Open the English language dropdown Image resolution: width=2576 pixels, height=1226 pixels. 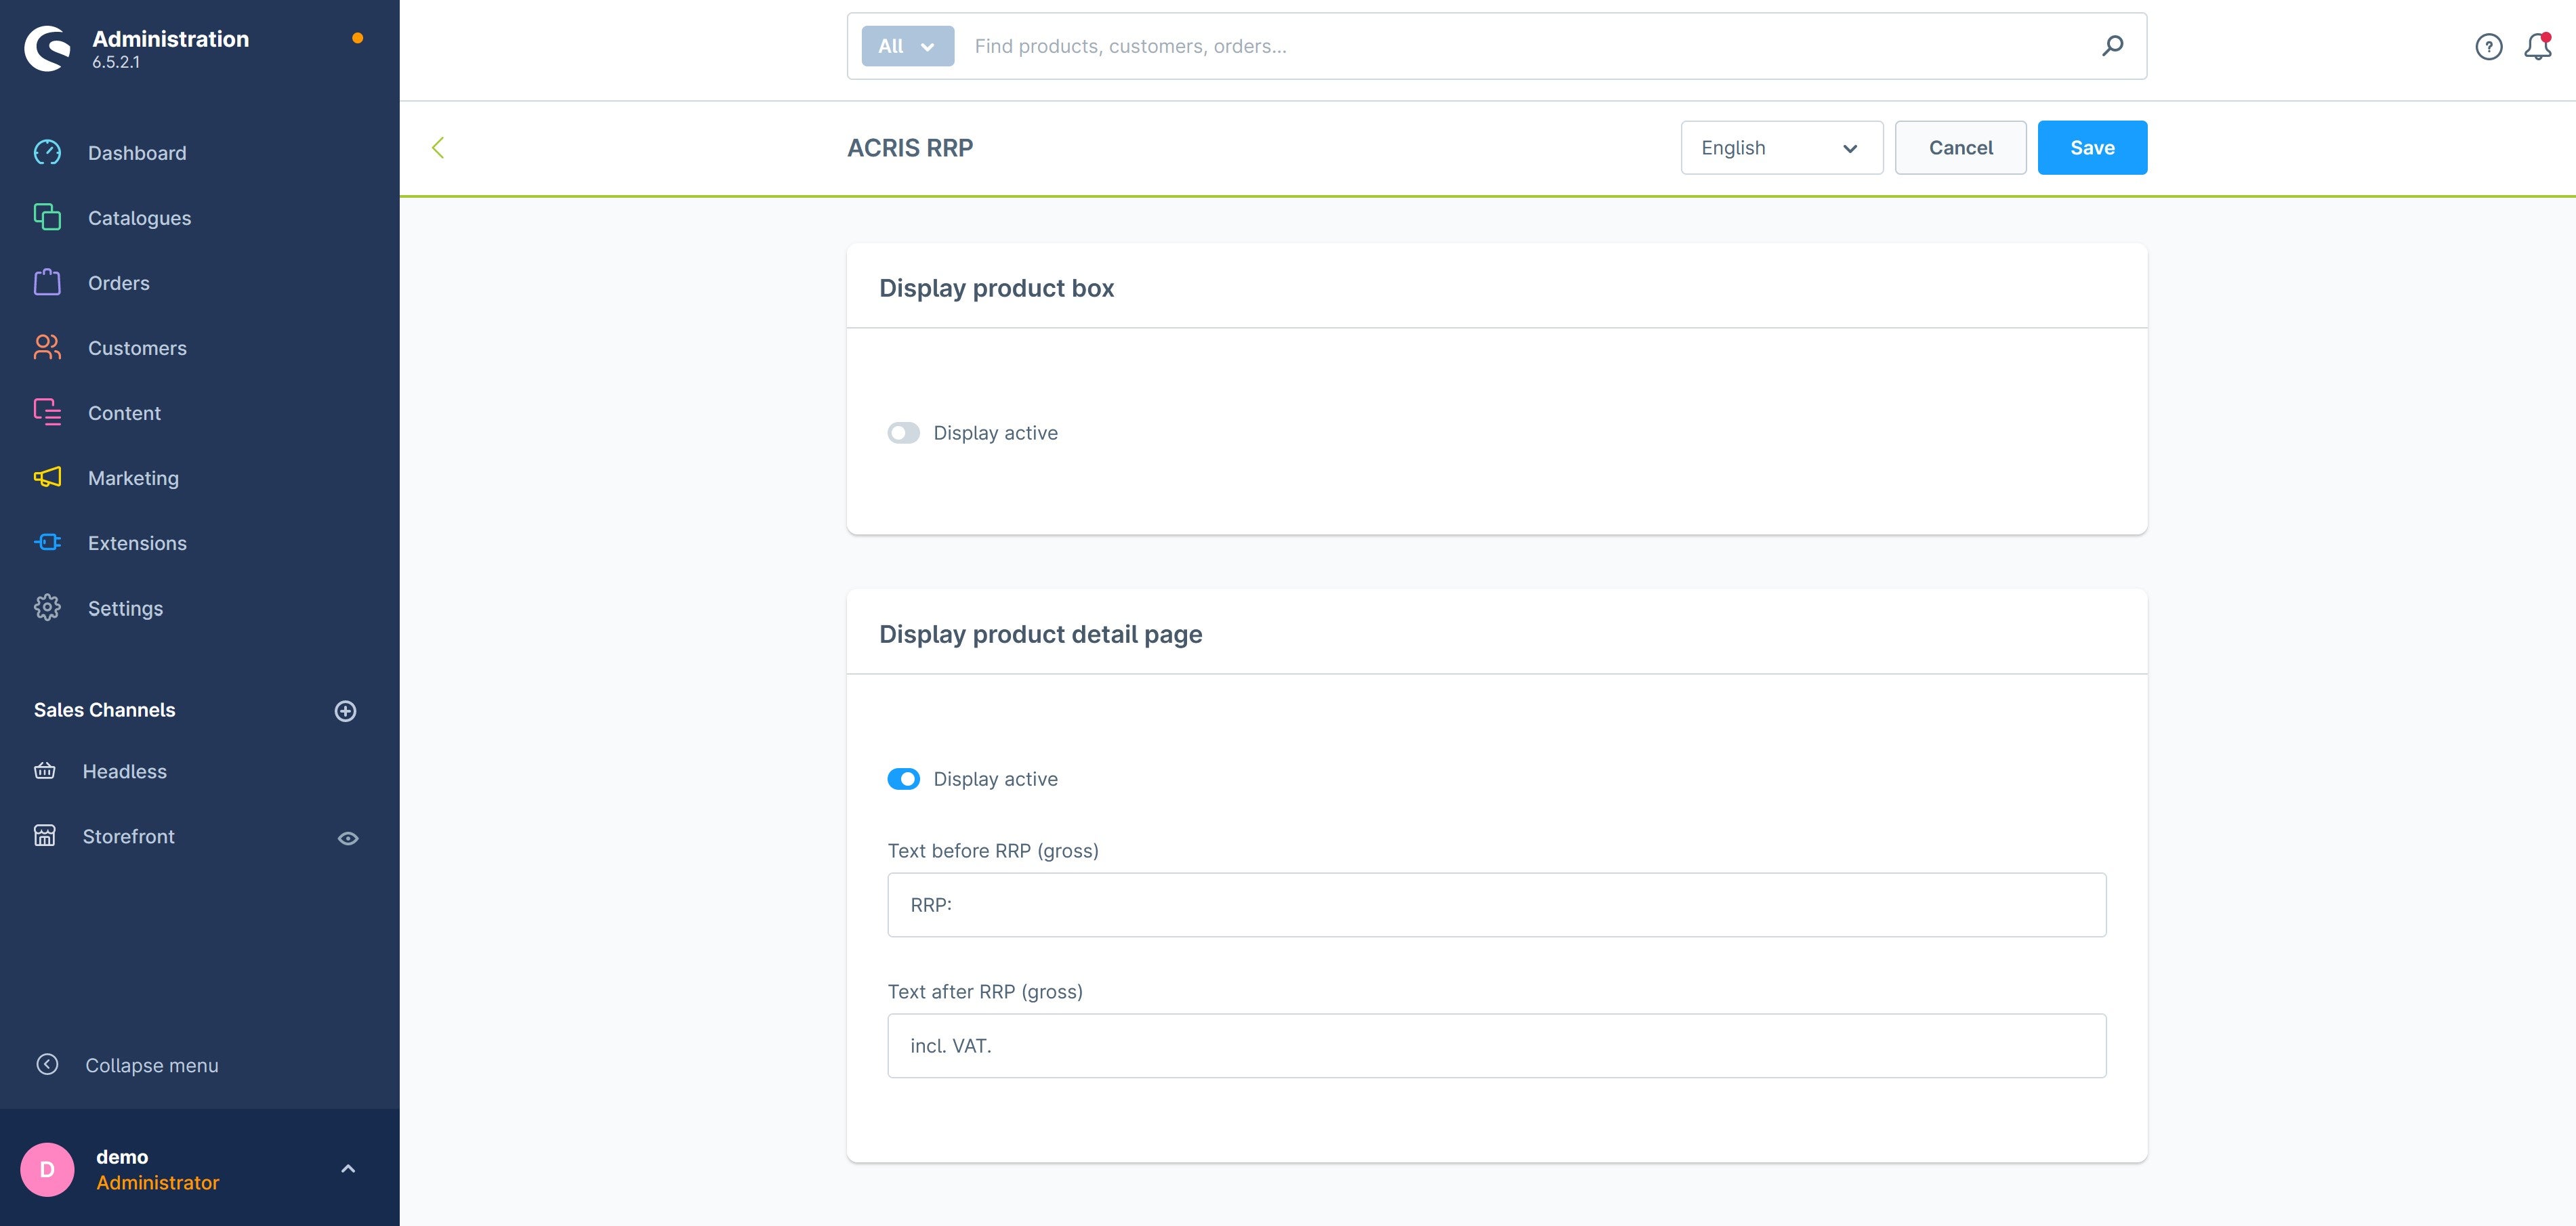click(1781, 148)
